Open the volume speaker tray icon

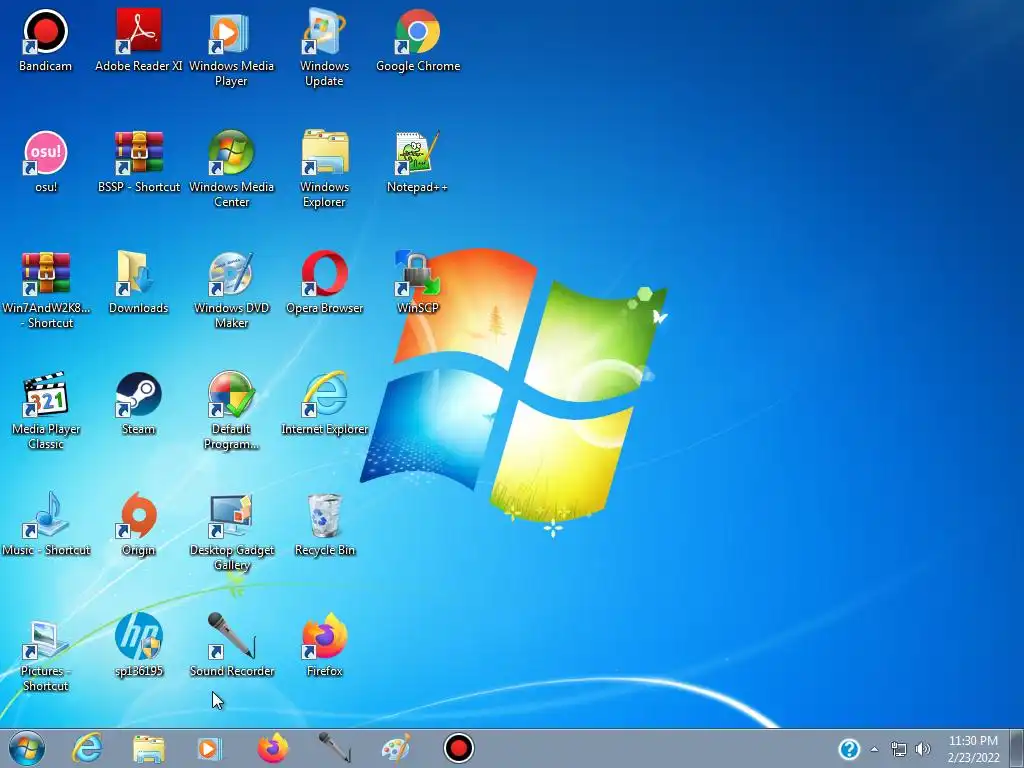coord(922,749)
